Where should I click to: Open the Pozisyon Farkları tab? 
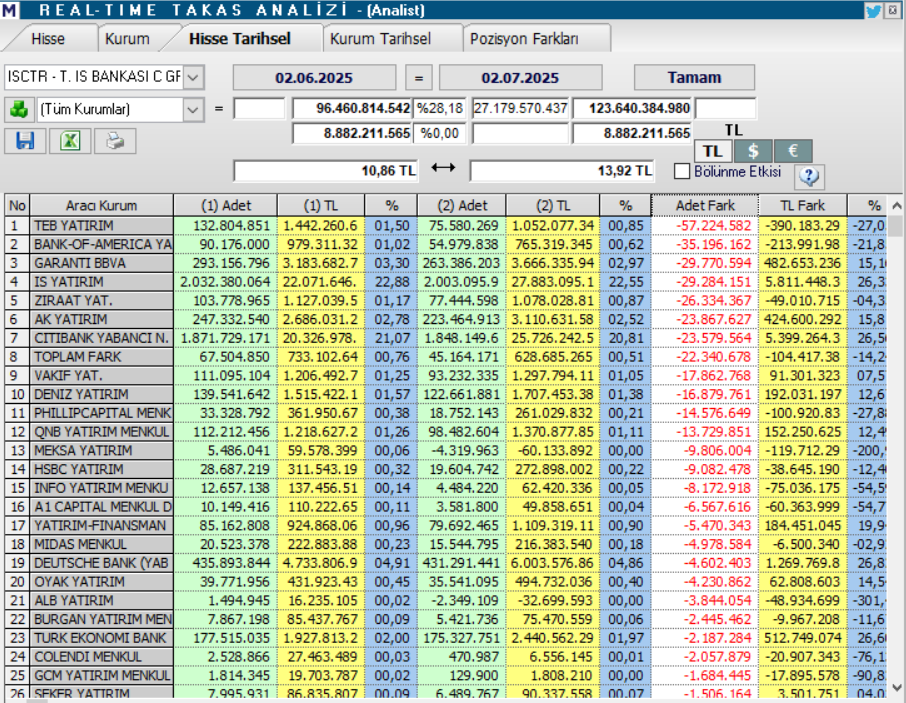point(524,39)
